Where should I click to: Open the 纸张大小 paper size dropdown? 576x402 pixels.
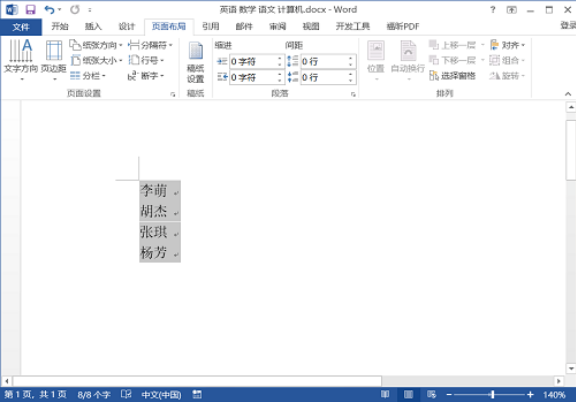96,60
